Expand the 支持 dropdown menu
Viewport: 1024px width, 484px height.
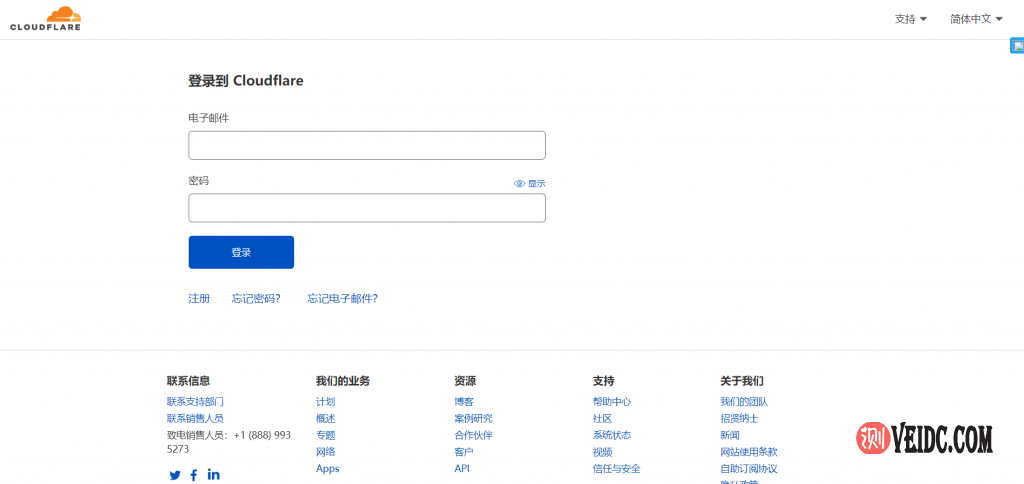(911, 19)
